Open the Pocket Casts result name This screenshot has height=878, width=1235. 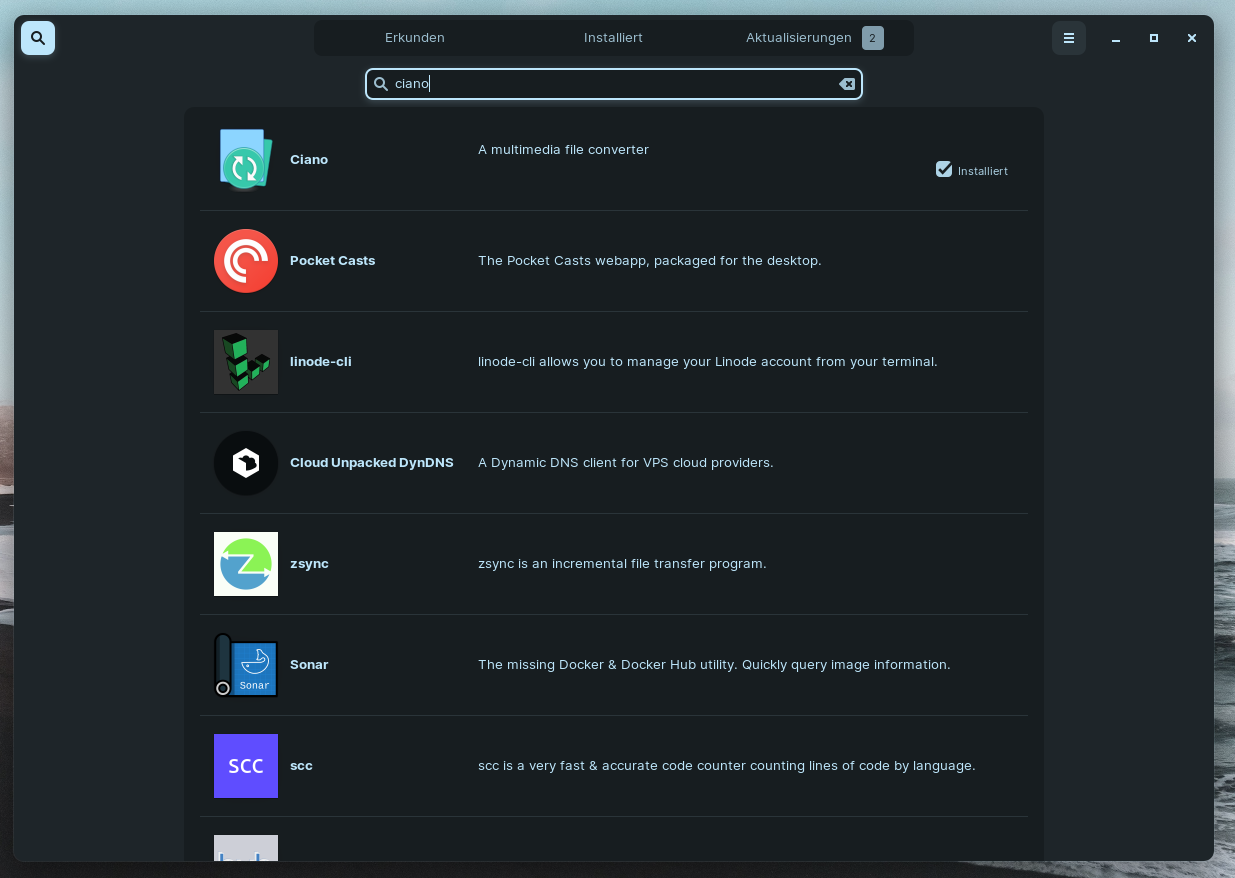pyautogui.click(x=333, y=261)
